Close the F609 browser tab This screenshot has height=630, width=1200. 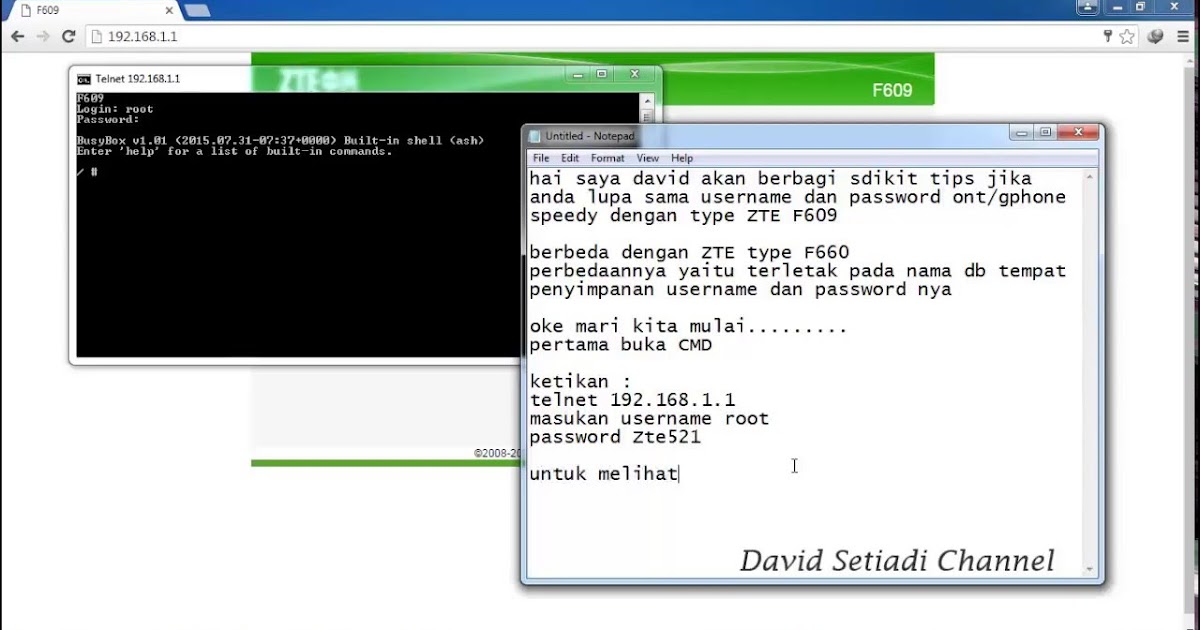point(169,11)
